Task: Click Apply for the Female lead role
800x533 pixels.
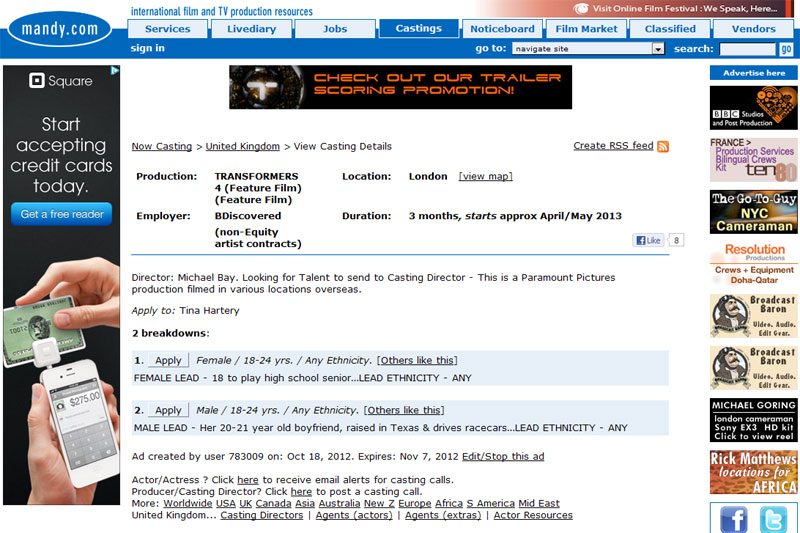Action: tap(168, 360)
